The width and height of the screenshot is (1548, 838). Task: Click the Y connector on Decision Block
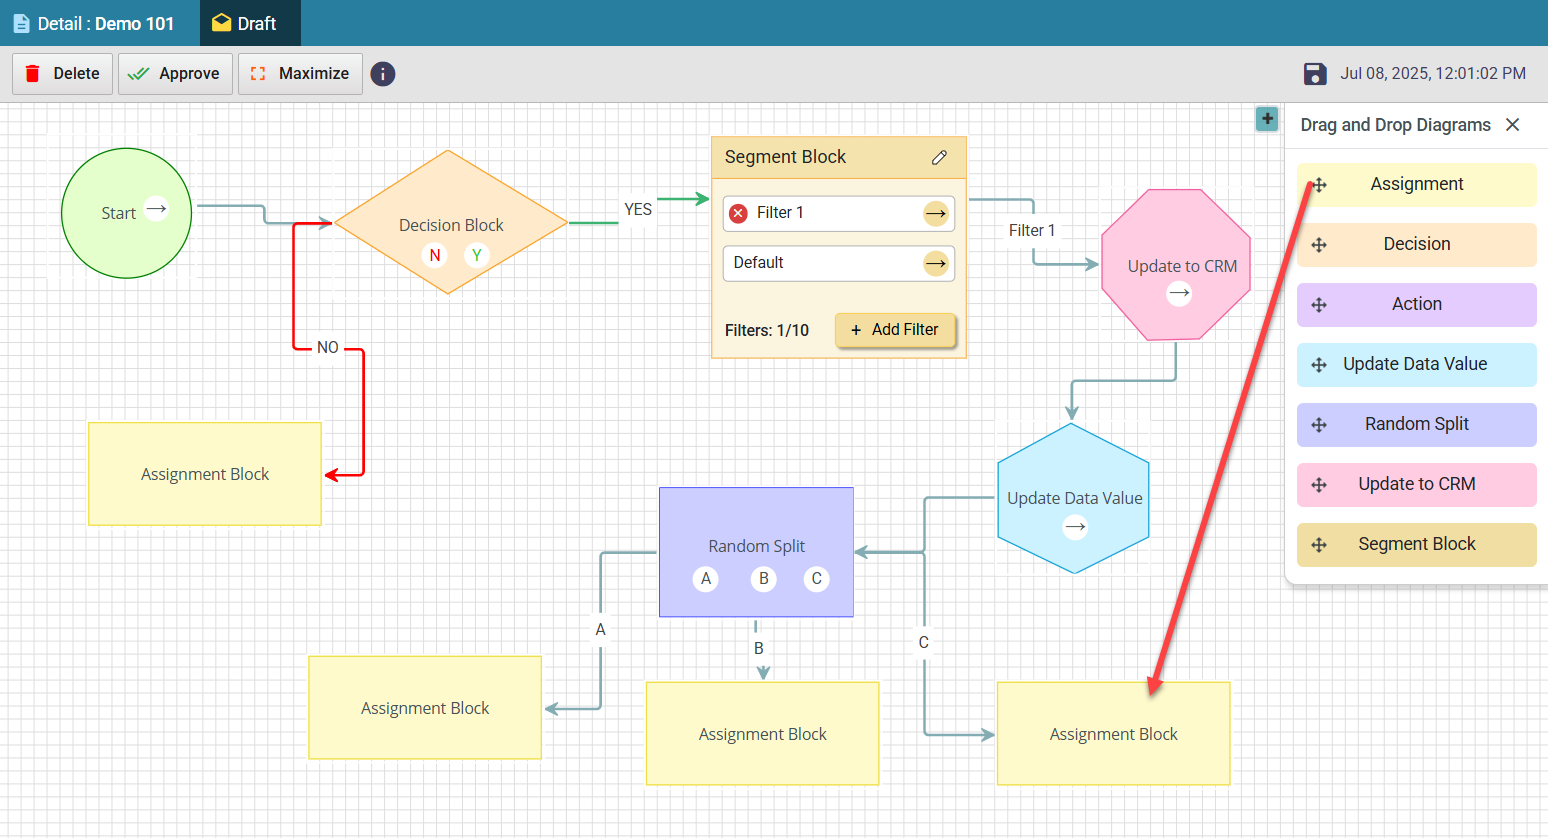pos(477,255)
